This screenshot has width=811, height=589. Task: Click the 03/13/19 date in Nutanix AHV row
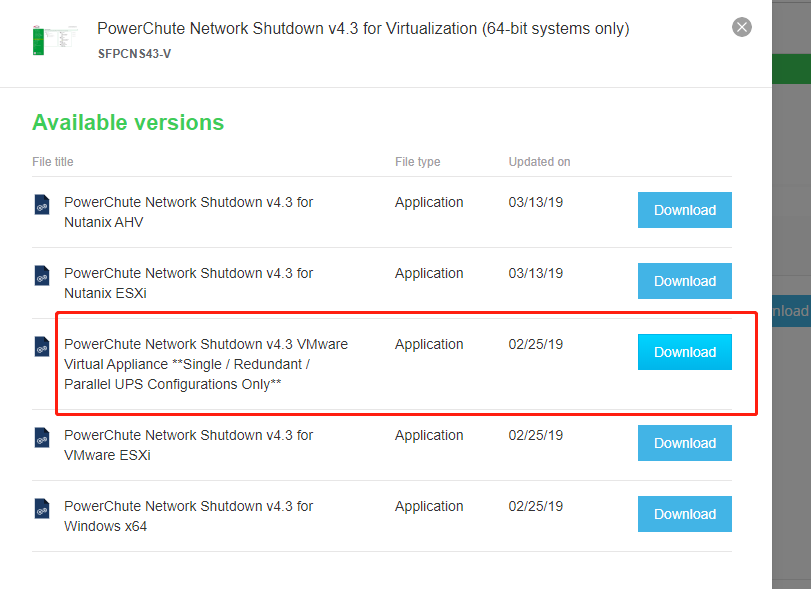pos(535,202)
